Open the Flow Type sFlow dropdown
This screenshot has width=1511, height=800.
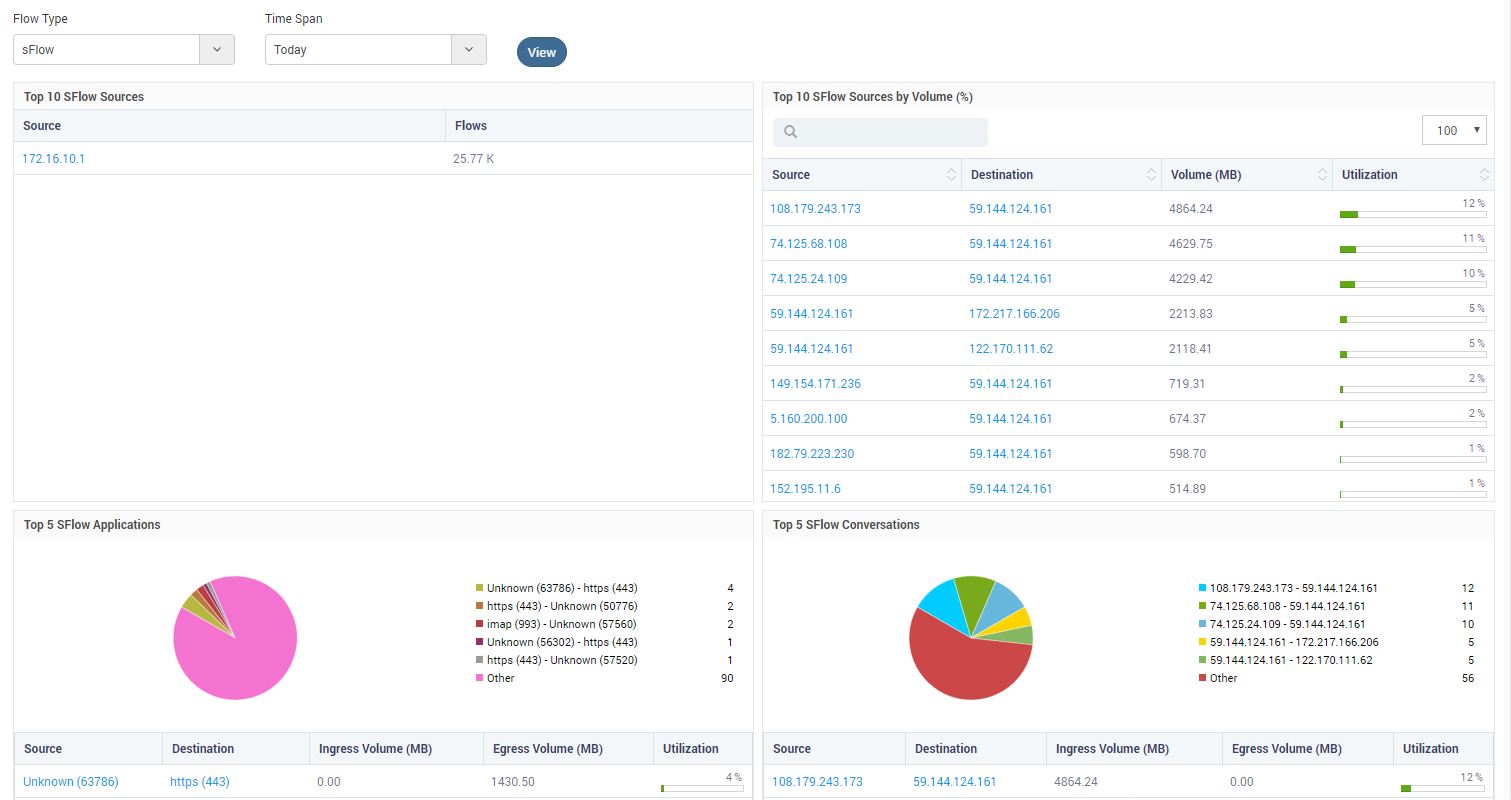click(x=124, y=49)
